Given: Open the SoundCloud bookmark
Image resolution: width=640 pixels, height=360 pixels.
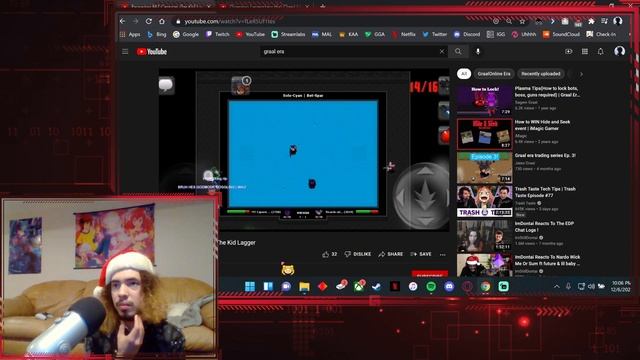Looking at the screenshot, I should [x=561, y=35].
